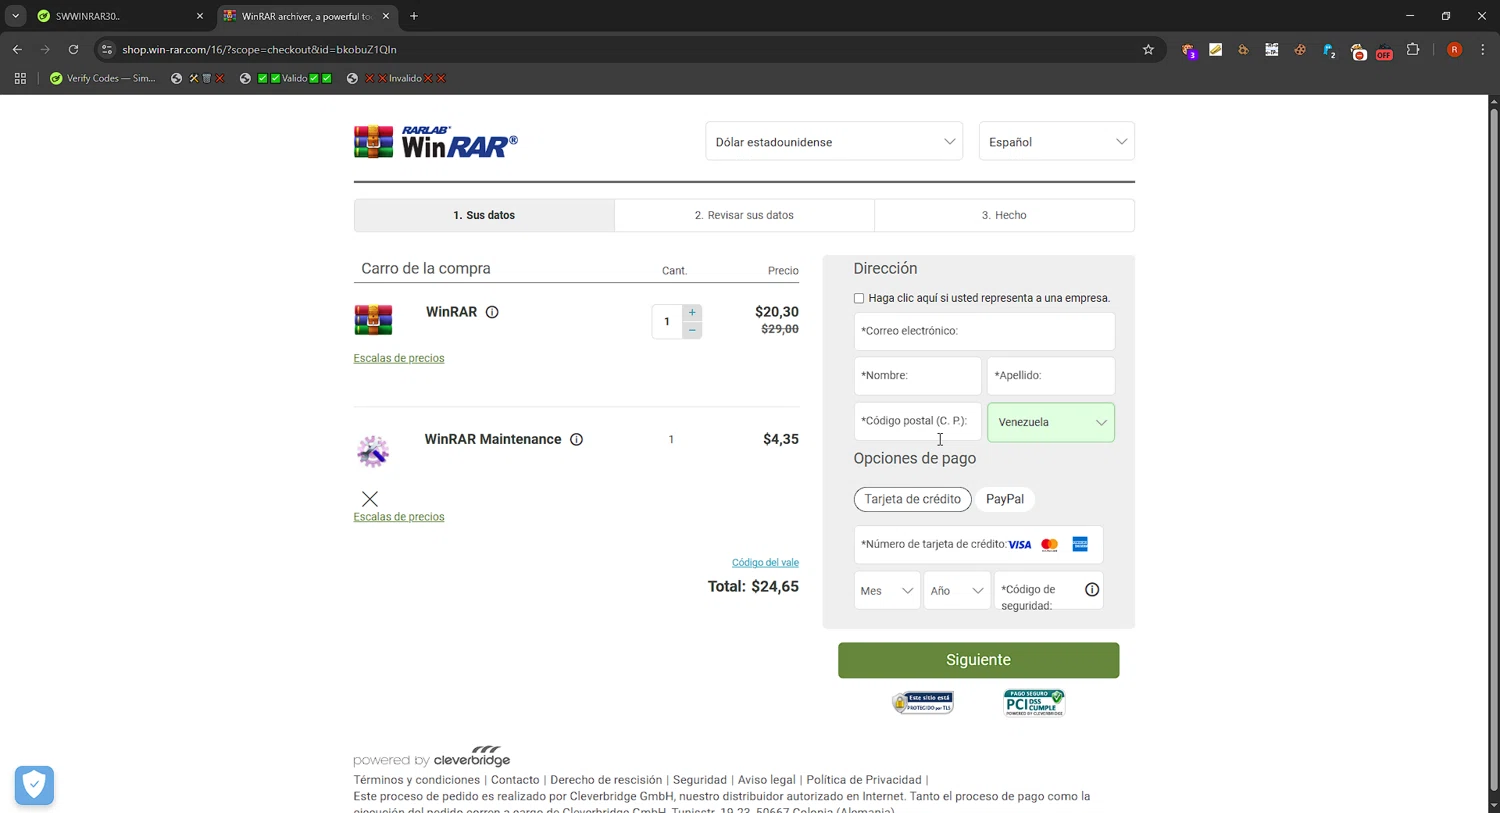This screenshot has height=813, width=1500.
Task: Bookmark this page with the star icon
Action: (1148, 49)
